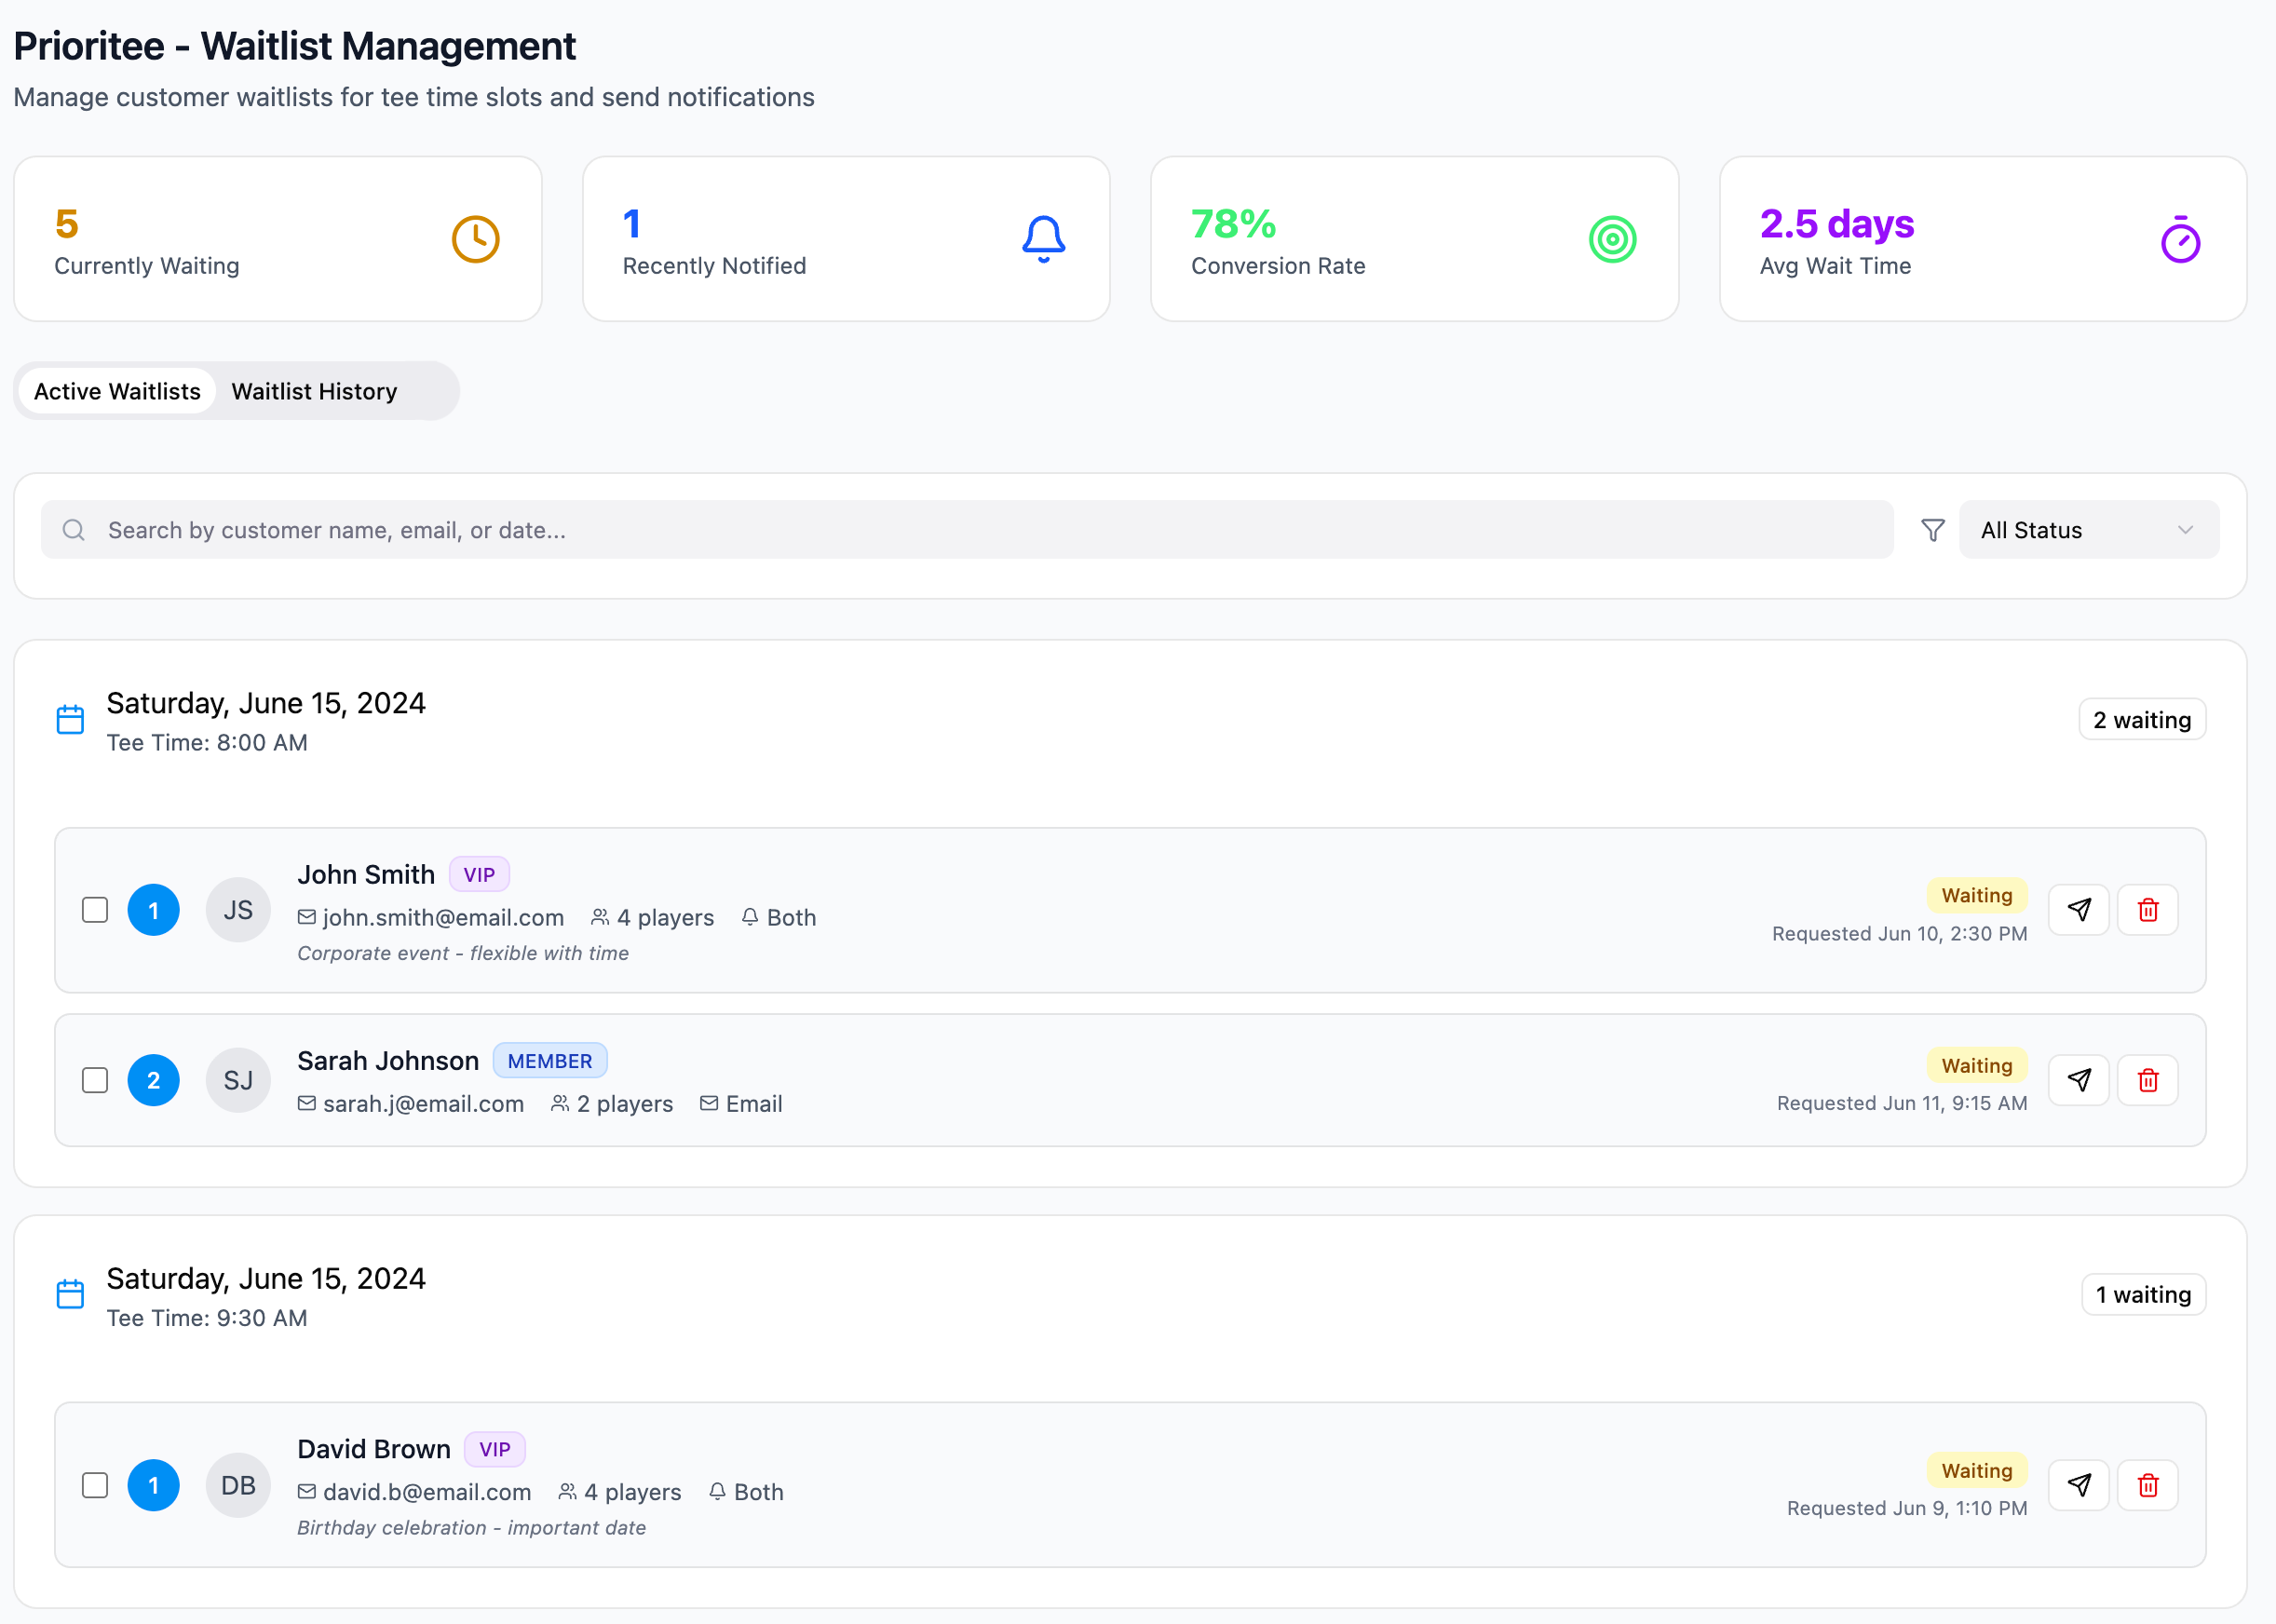The image size is (2276, 1624).
Task: Click the Recently Notified label
Action: pos(714,266)
